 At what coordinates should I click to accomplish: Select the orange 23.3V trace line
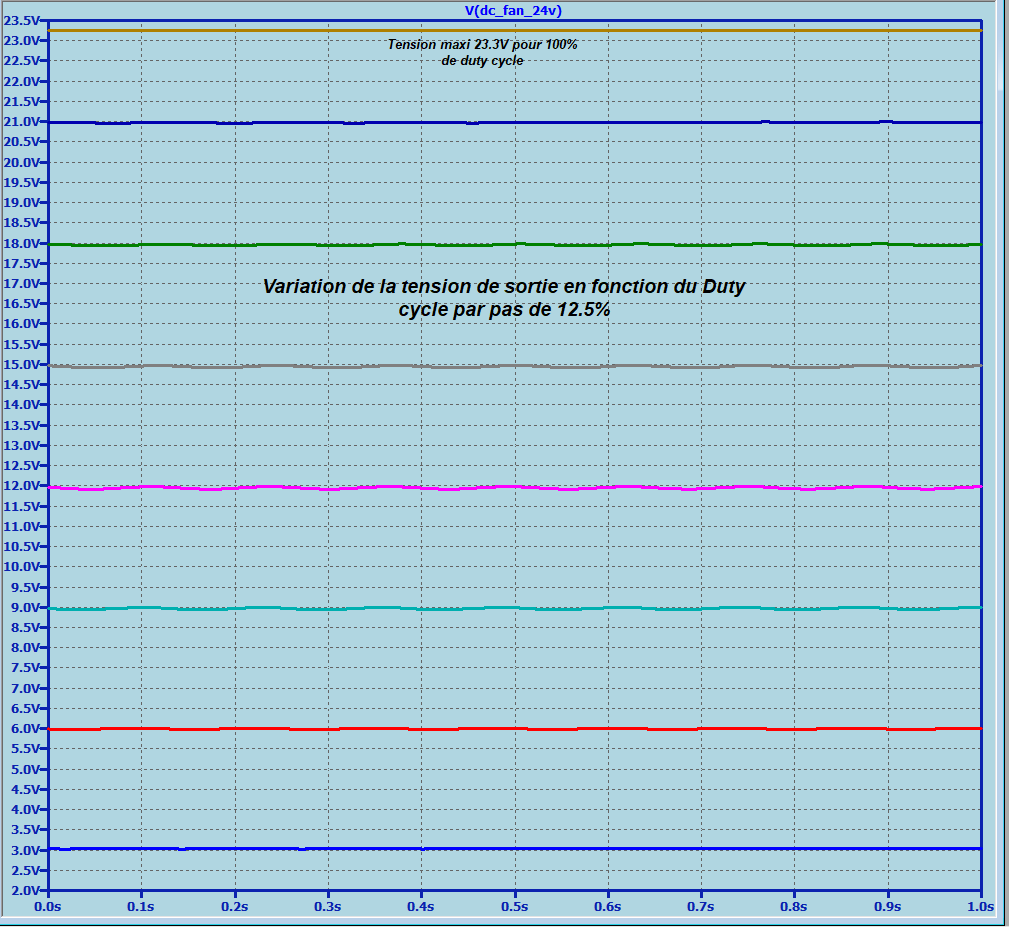515,30
